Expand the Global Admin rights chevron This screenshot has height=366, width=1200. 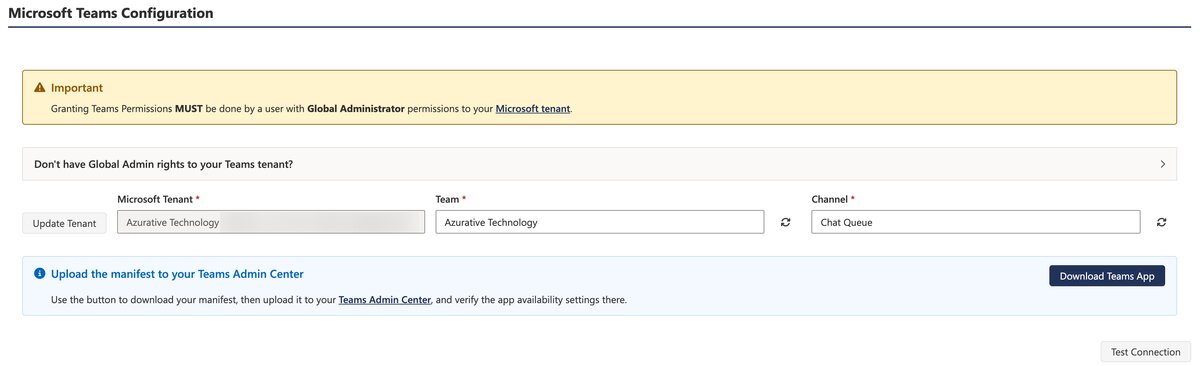tap(1162, 164)
